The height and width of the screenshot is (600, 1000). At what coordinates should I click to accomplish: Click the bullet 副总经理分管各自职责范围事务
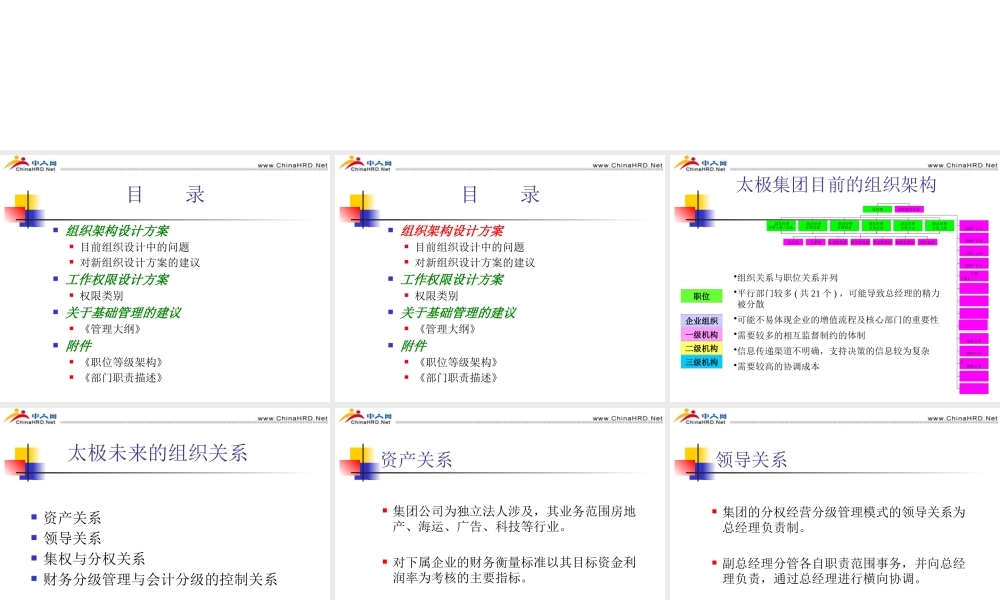(x=843, y=570)
